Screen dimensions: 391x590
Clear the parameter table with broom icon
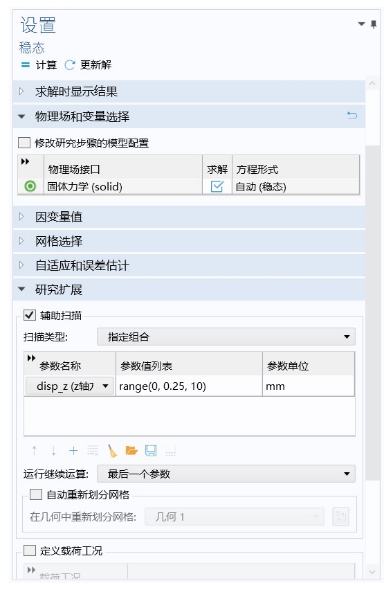click(x=112, y=450)
